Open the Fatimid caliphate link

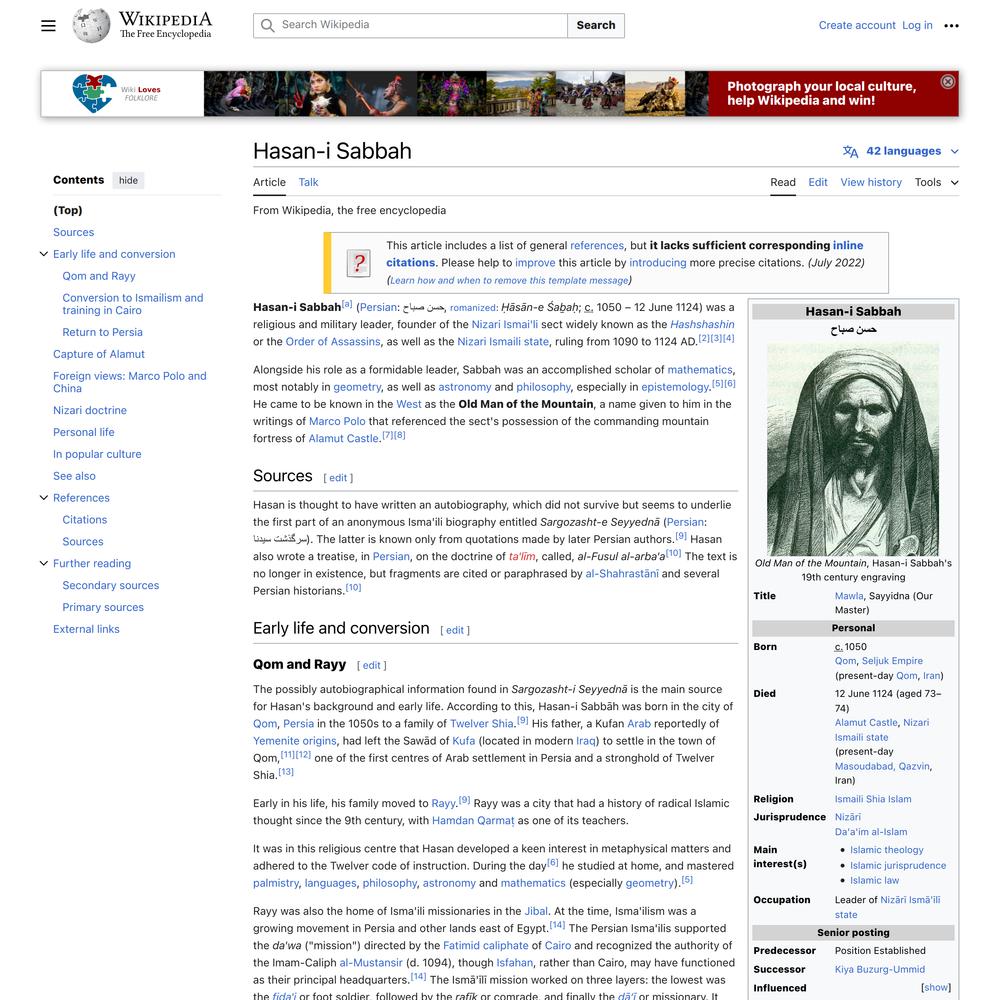(x=486, y=946)
